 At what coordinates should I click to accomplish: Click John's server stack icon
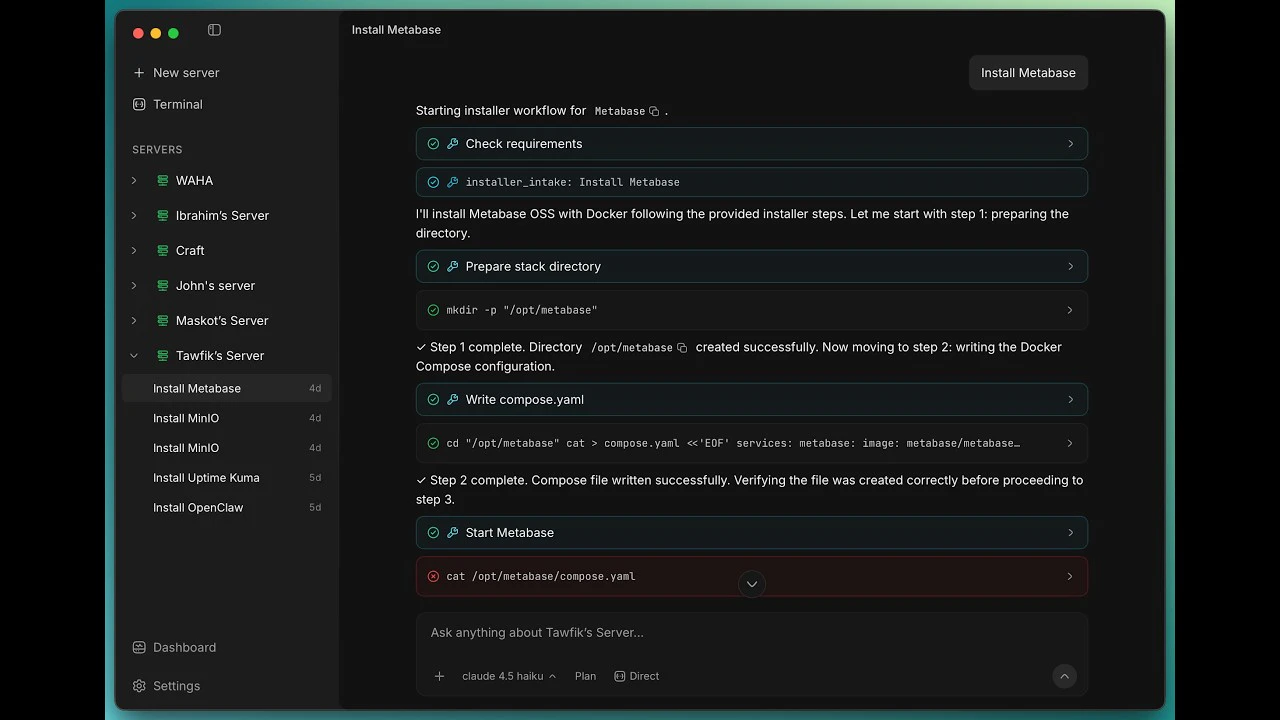162,286
